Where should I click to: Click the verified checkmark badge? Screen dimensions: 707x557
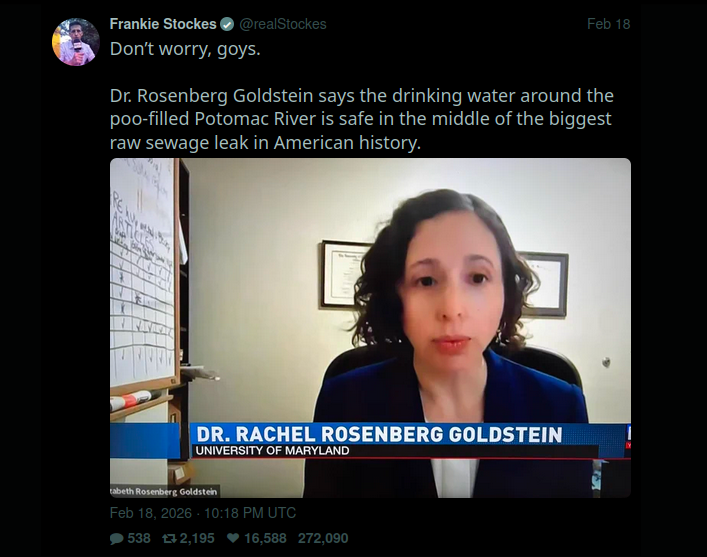227,24
